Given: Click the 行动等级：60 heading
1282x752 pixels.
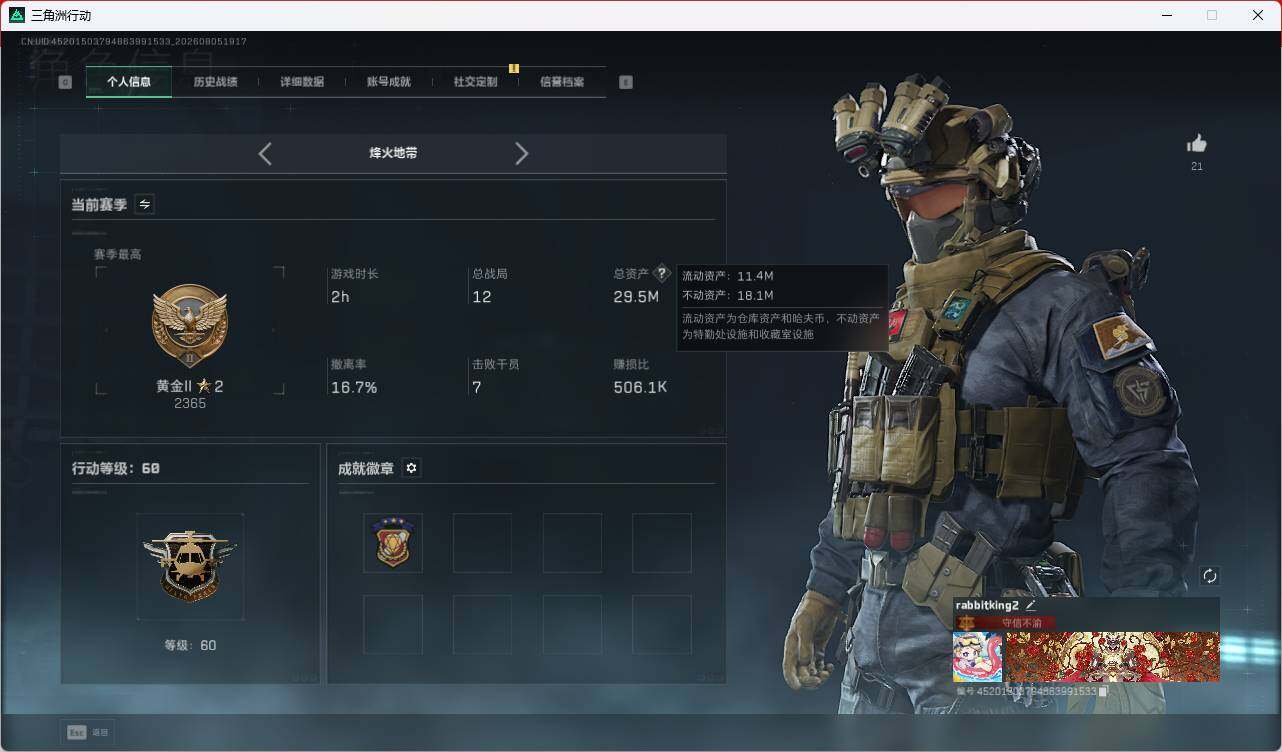Looking at the screenshot, I should (116, 468).
